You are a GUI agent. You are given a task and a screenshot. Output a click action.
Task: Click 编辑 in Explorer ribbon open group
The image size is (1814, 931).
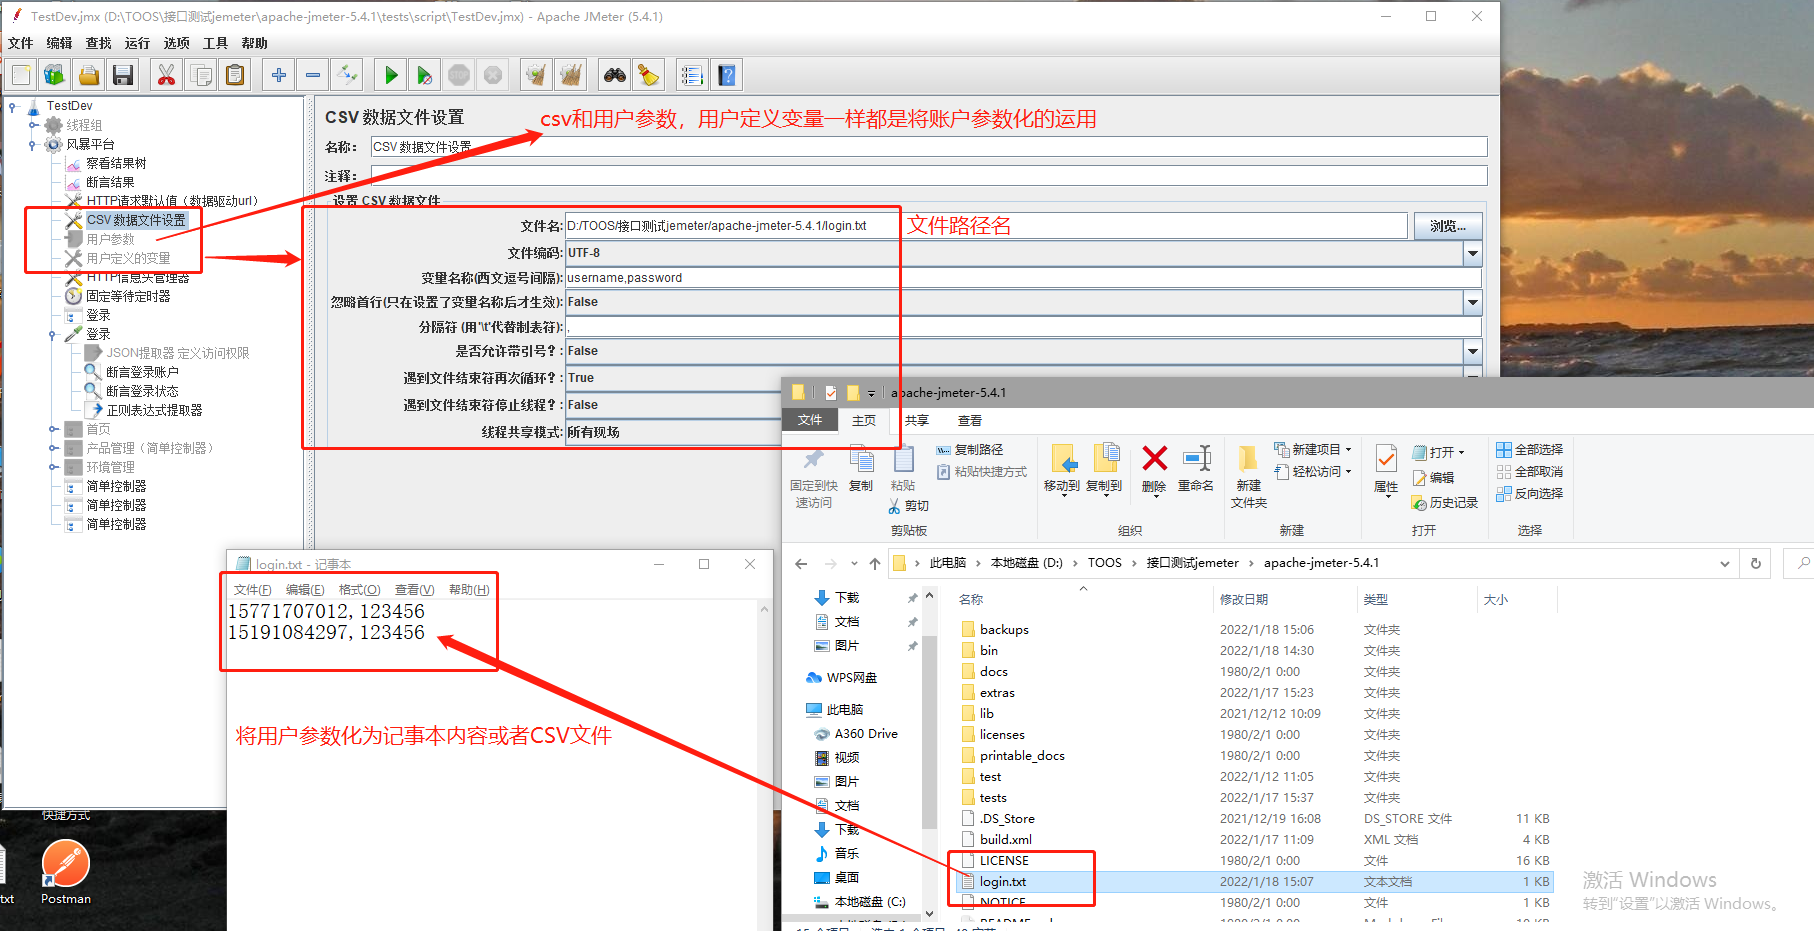click(x=1433, y=478)
